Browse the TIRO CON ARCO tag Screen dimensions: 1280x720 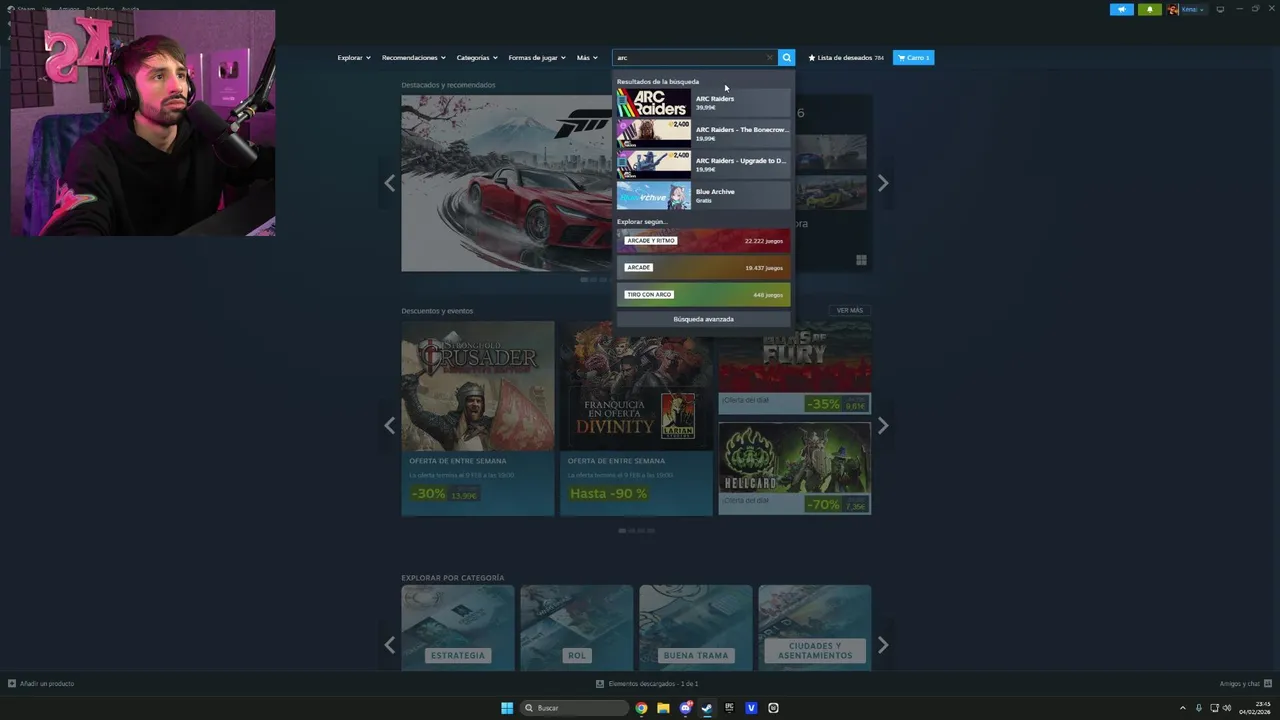click(703, 295)
